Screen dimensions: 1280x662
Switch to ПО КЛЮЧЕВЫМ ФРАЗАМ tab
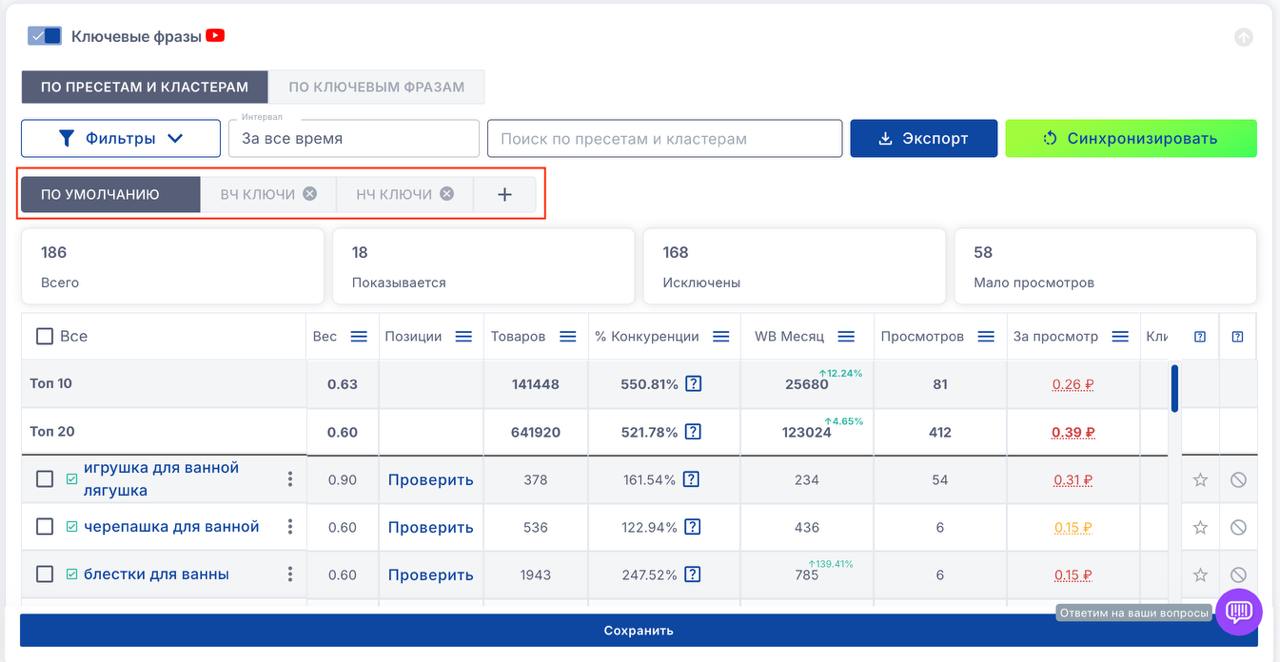click(x=376, y=87)
